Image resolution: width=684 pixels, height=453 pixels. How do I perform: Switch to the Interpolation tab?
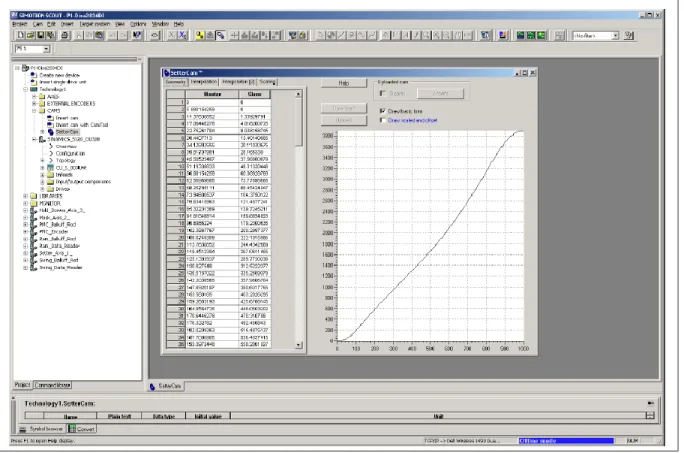(204, 82)
